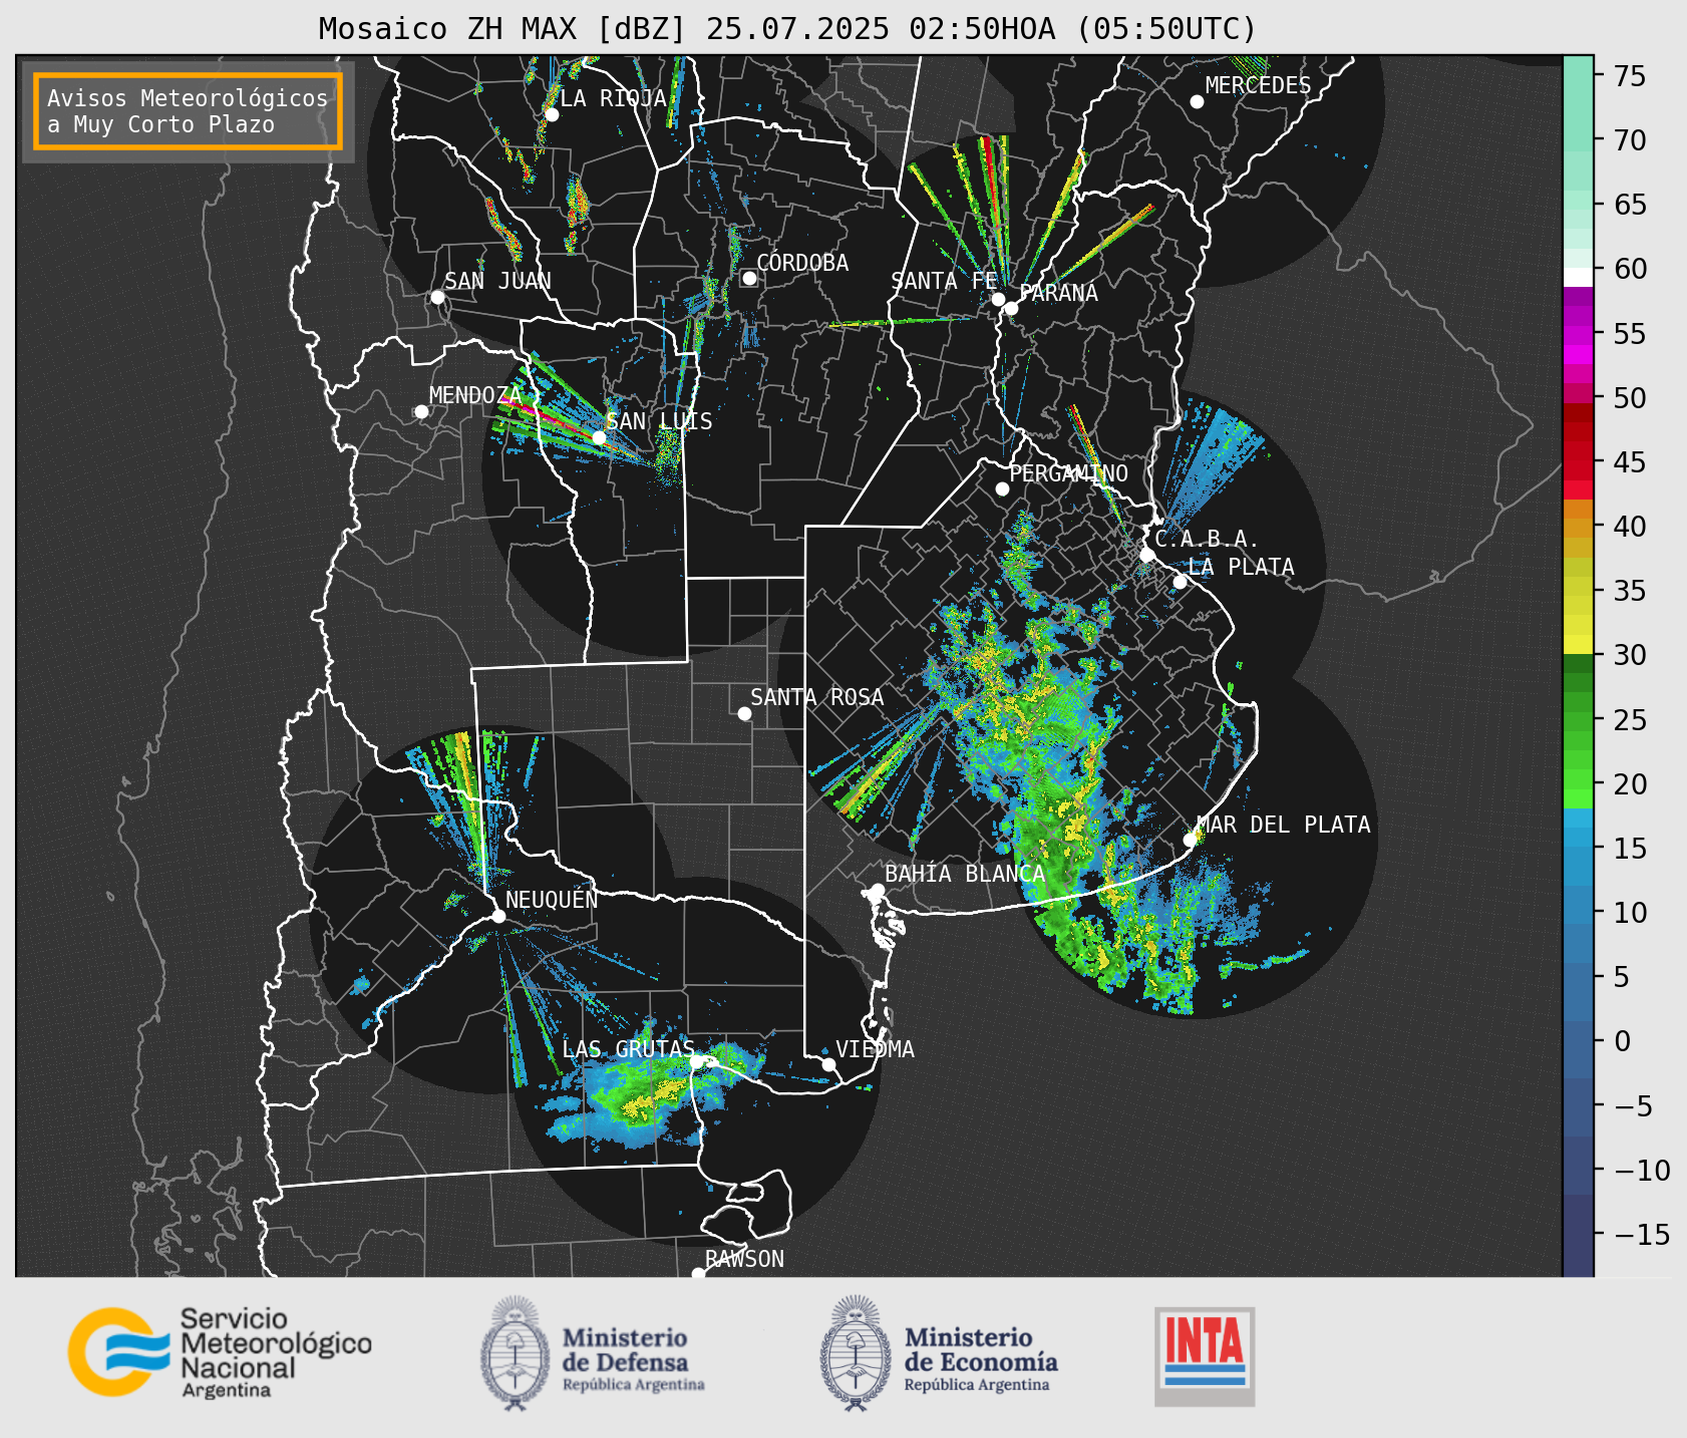1687x1438 pixels.
Task: Select the Córdoba city marker
Action: (x=749, y=278)
